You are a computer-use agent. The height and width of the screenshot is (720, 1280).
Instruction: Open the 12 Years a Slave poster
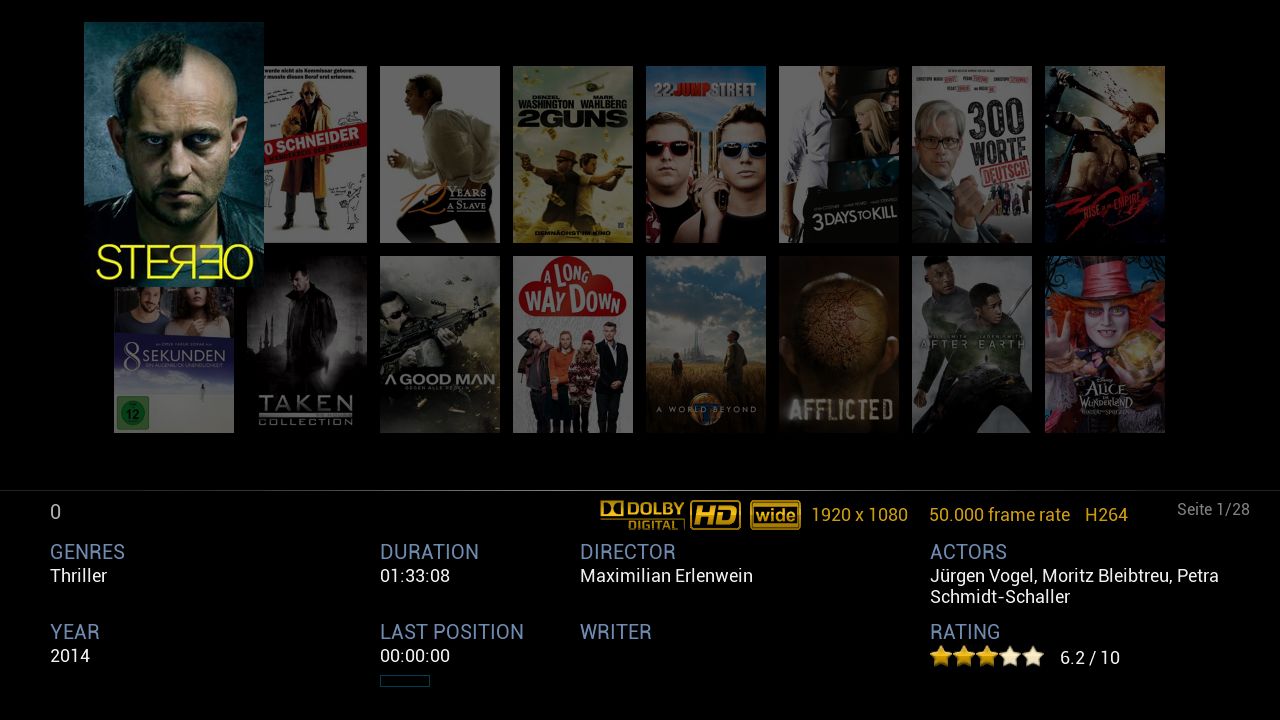point(440,154)
